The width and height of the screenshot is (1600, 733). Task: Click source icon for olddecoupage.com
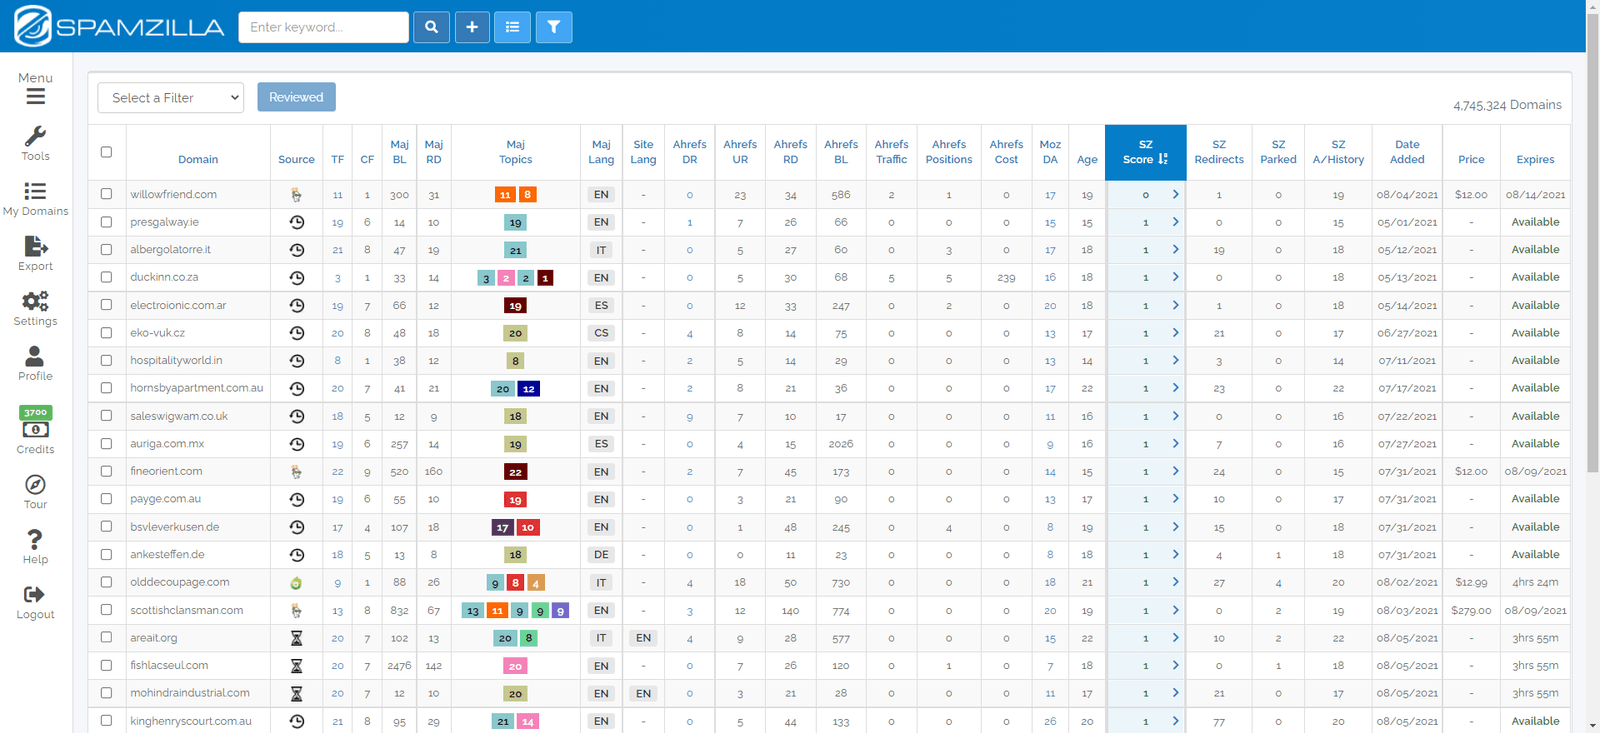tap(296, 582)
